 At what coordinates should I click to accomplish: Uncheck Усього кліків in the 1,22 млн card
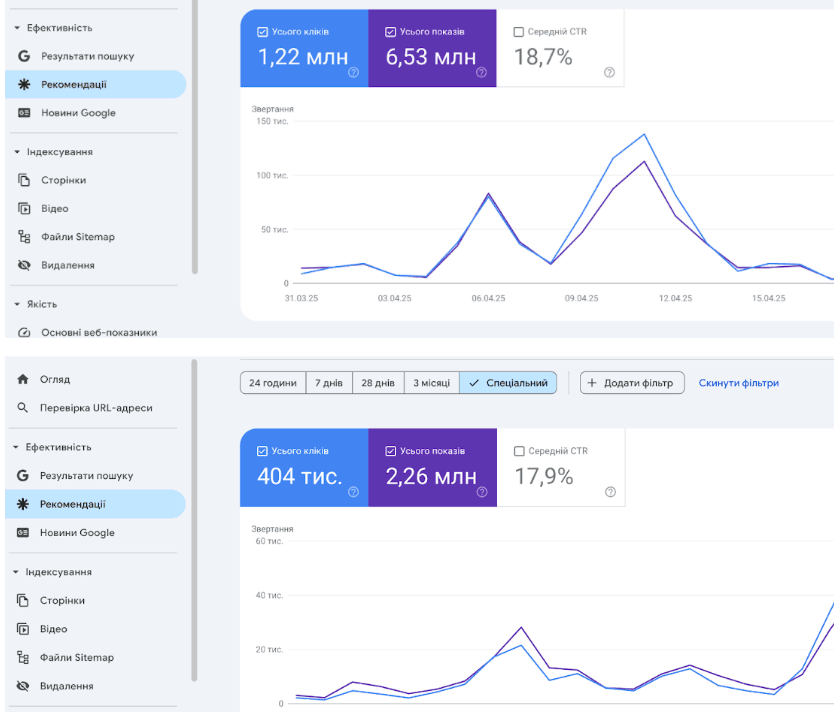pos(262,32)
